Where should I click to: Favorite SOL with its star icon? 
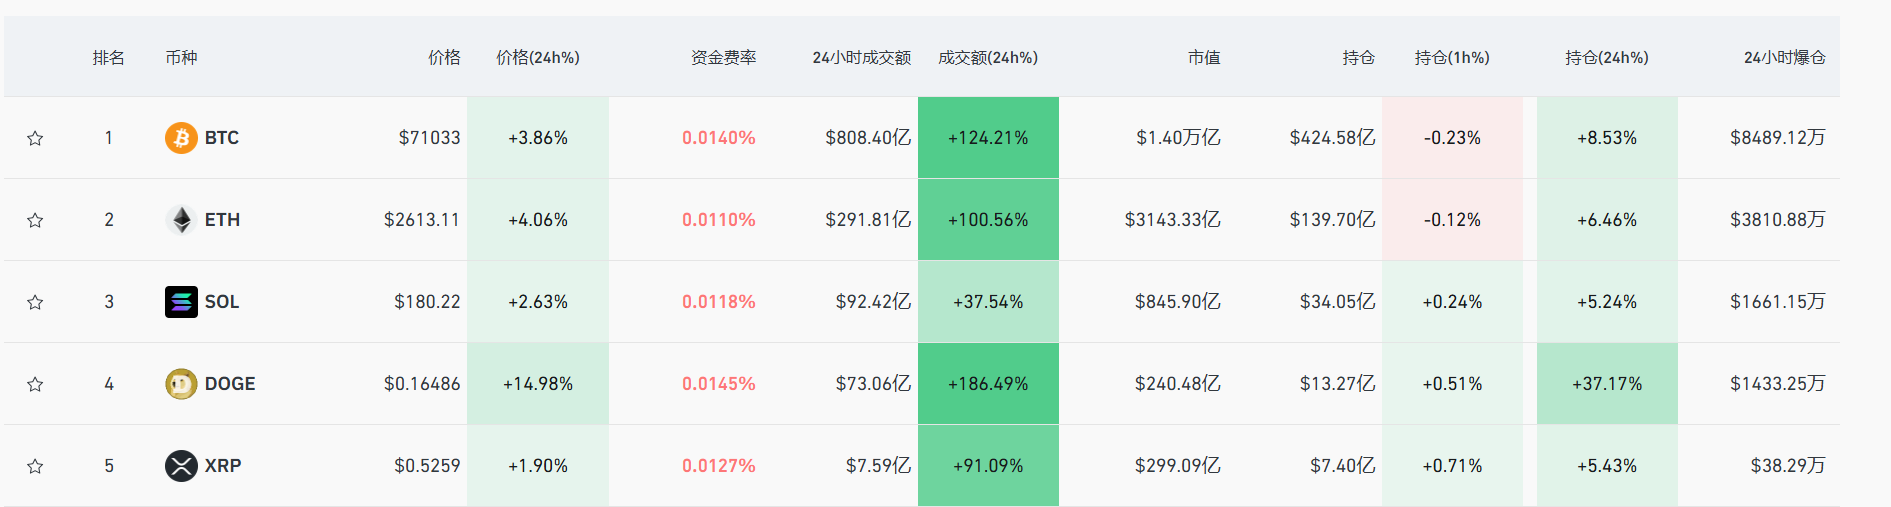[35, 302]
